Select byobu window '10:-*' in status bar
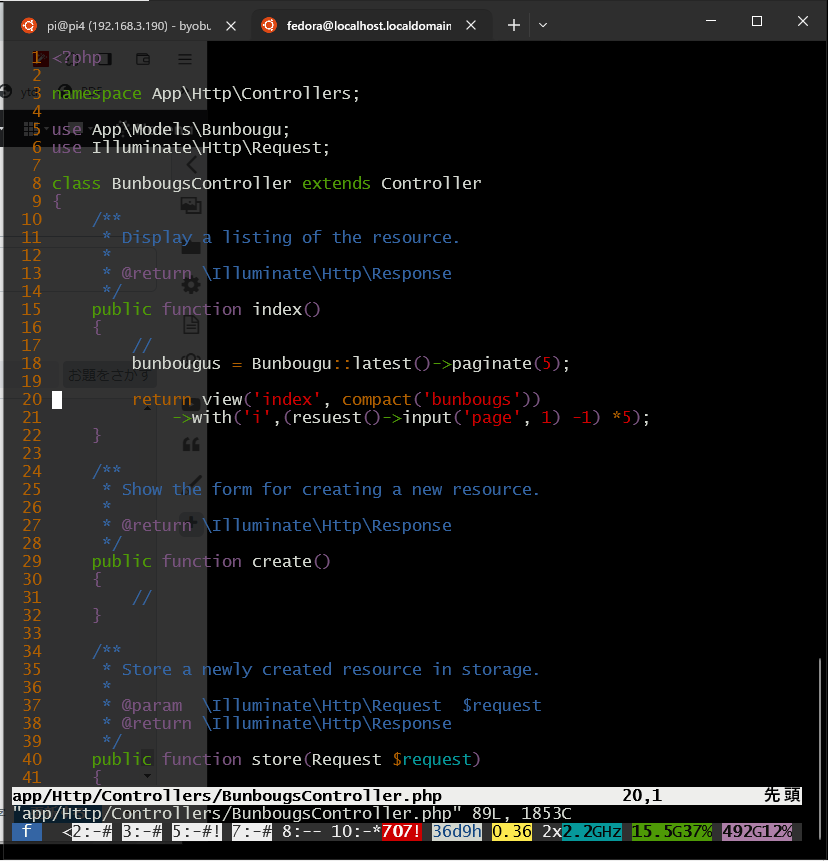Image resolution: width=828 pixels, height=861 pixels. [x=356, y=832]
